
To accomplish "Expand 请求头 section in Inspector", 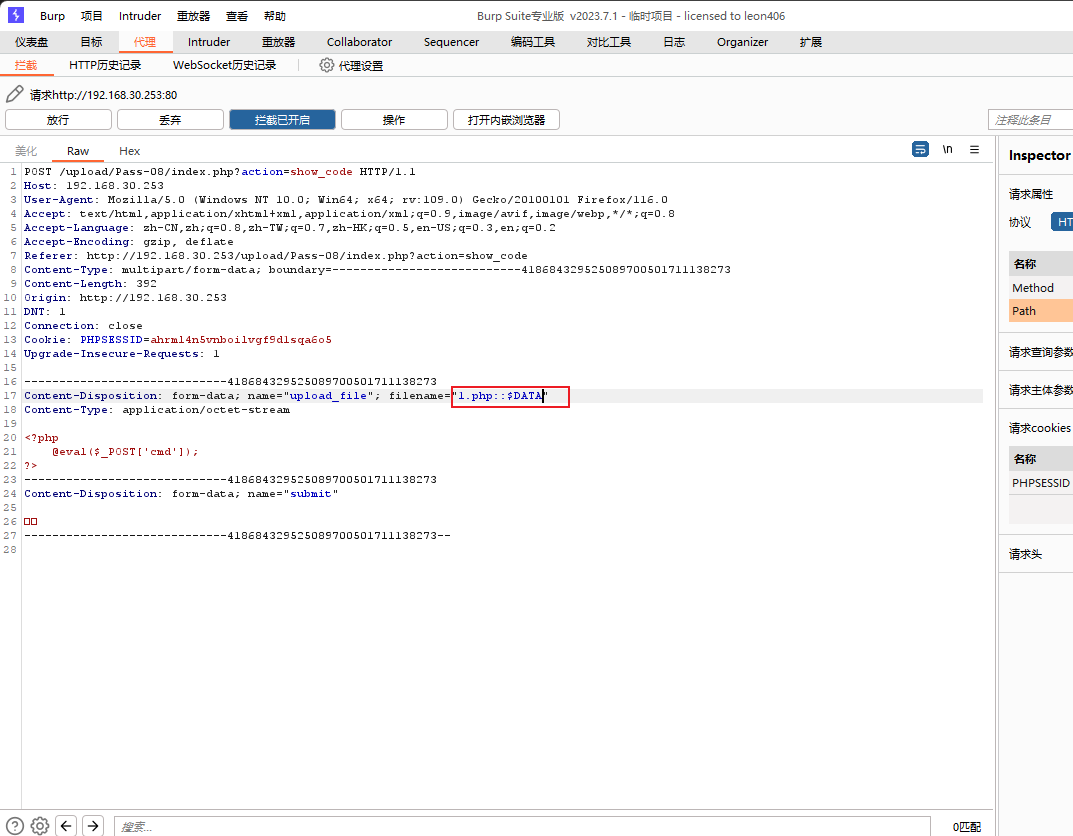I will [1025, 554].
